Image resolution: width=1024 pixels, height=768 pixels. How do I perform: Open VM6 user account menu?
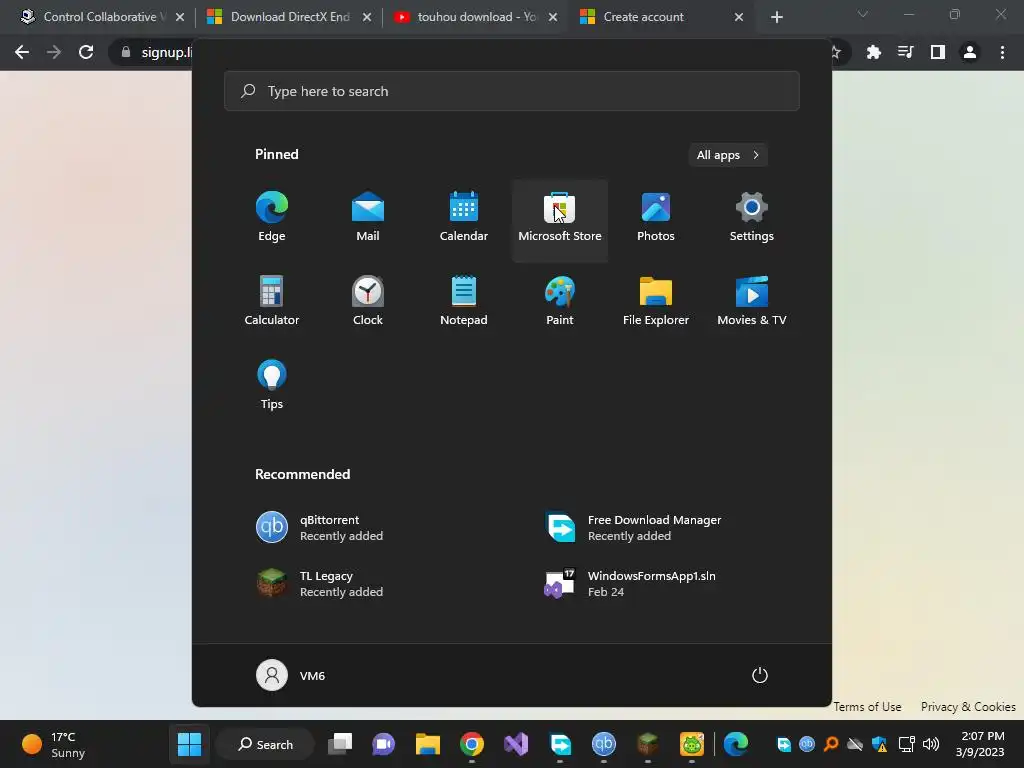(x=291, y=675)
